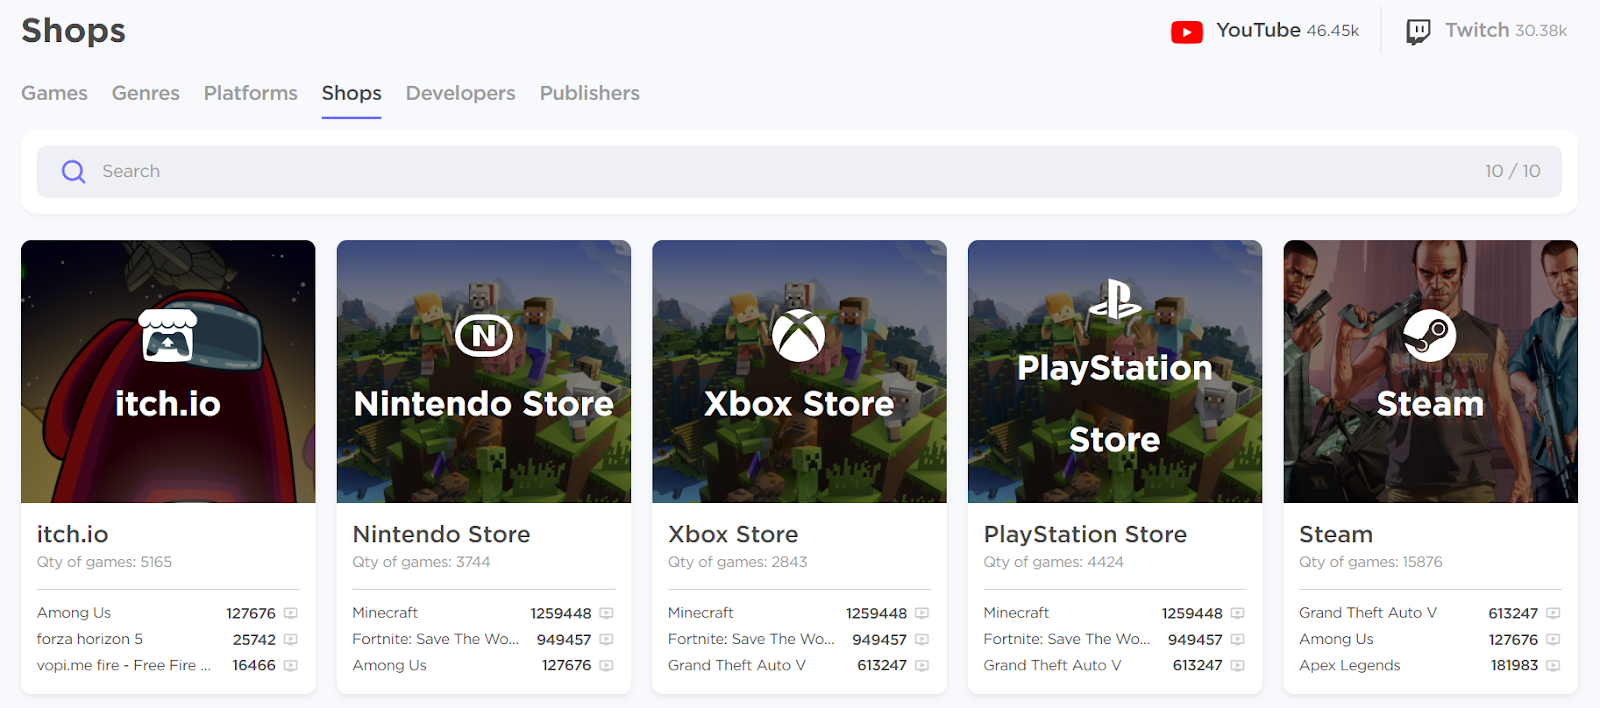
Task: Click the YouTube logo icon
Action: click(x=1187, y=32)
